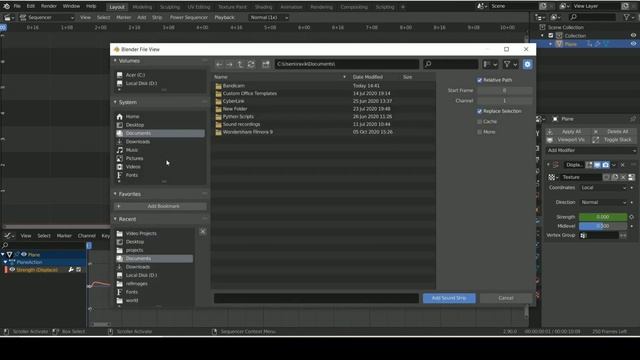The width and height of the screenshot is (640, 360).
Task: Open the File menu
Action: [x=17, y=6]
